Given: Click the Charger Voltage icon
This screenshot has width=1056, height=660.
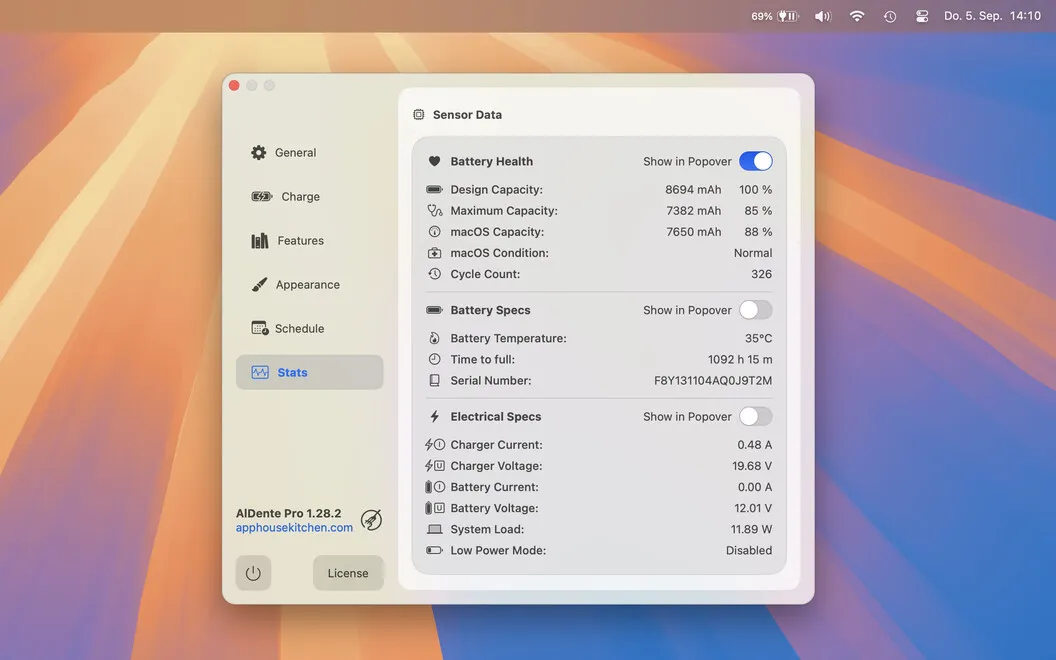Looking at the screenshot, I should click(434, 465).
